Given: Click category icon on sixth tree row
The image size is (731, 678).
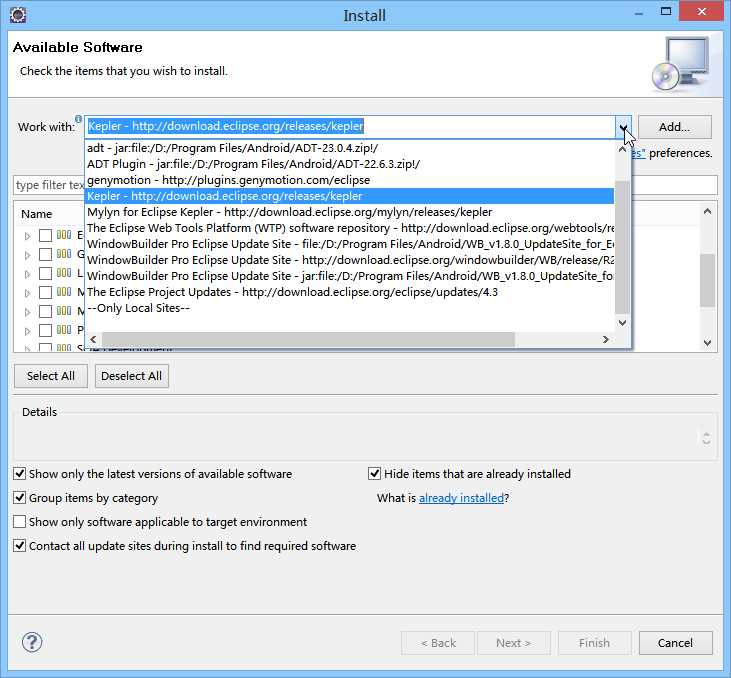Looking at the screenshot, I should pos(64,329).
